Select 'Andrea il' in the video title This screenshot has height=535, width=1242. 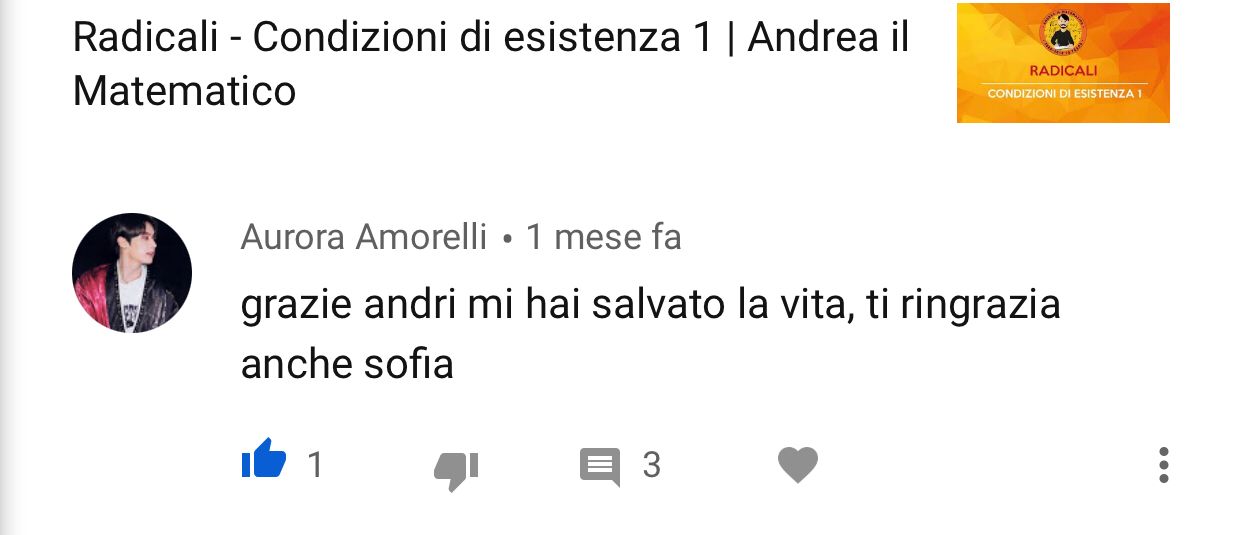coord(829,38)
